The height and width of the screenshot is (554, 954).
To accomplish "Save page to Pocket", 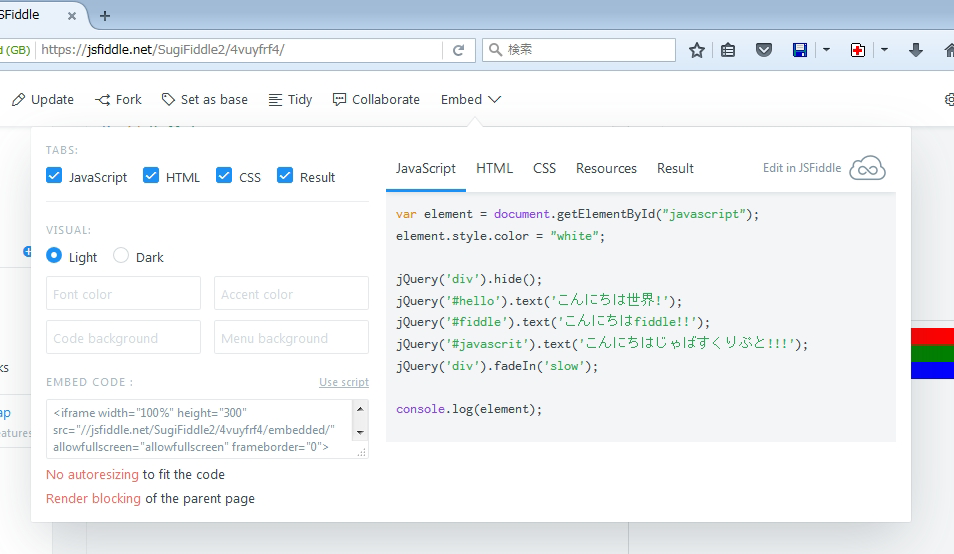I will (x=764, y=50).
